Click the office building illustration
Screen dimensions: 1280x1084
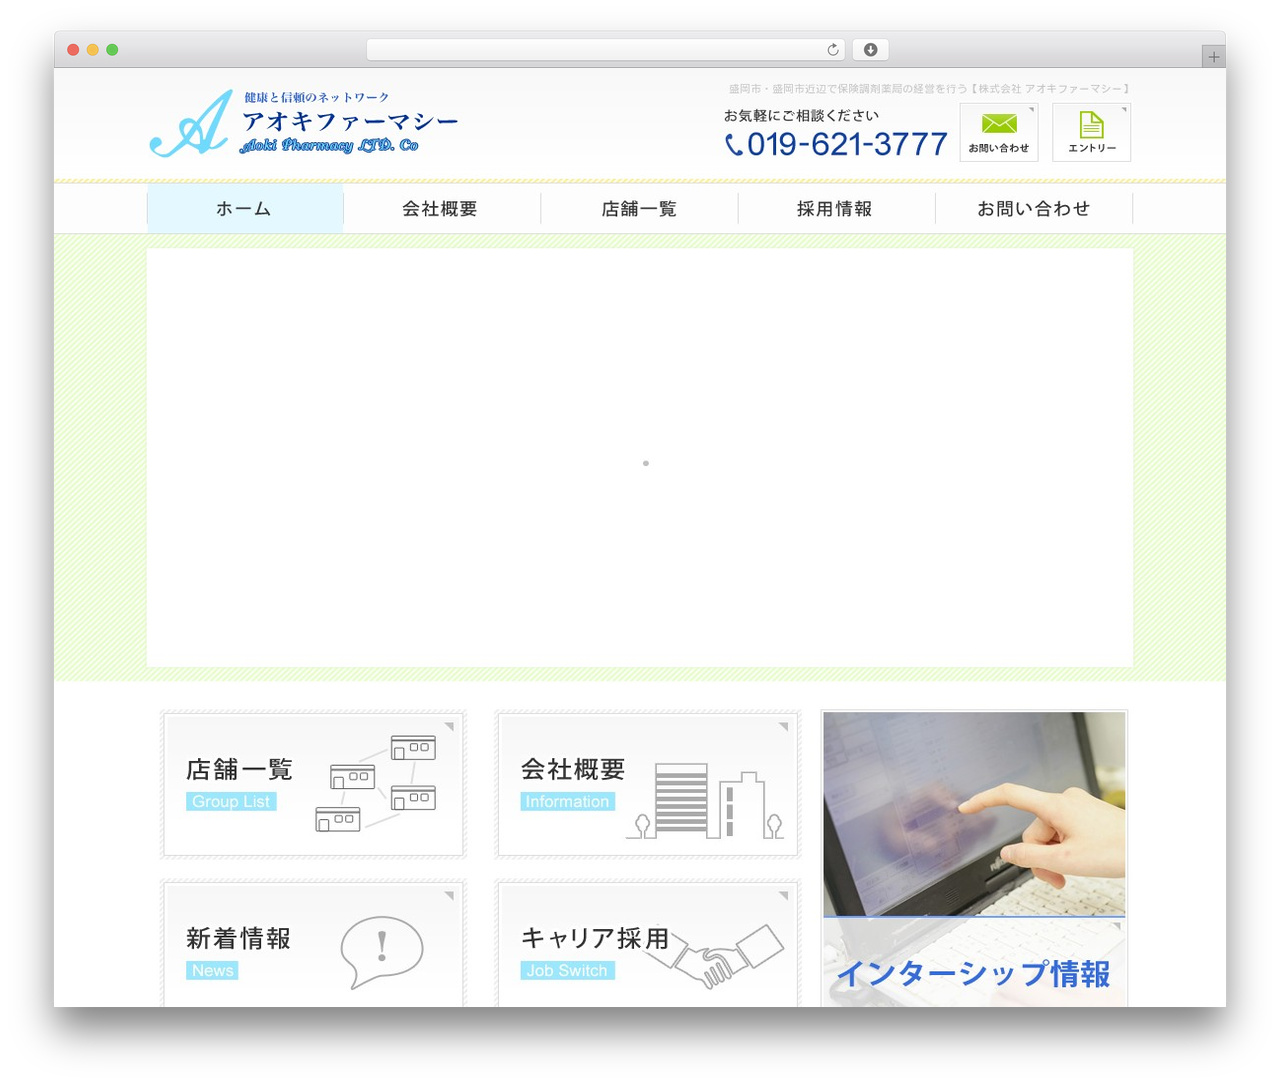(x=705, y=800)
